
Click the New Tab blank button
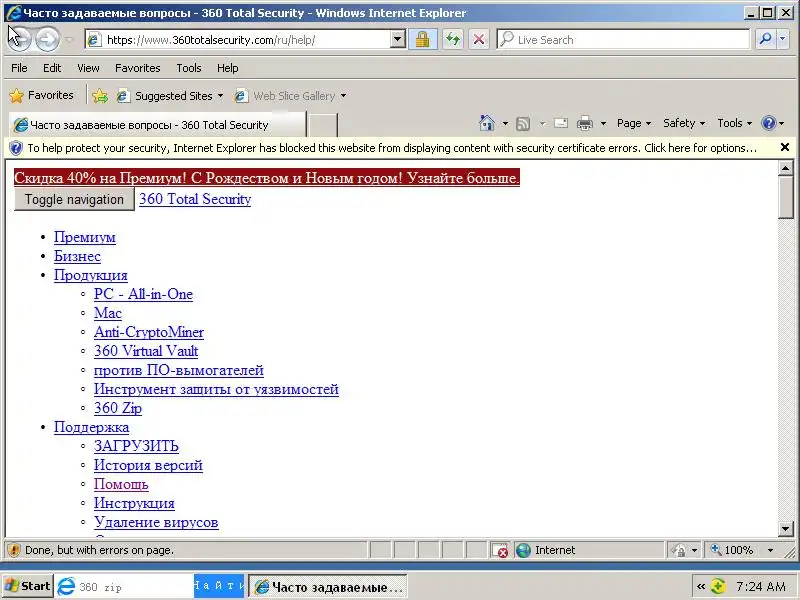pyautogui.click(x=323, y=126)
